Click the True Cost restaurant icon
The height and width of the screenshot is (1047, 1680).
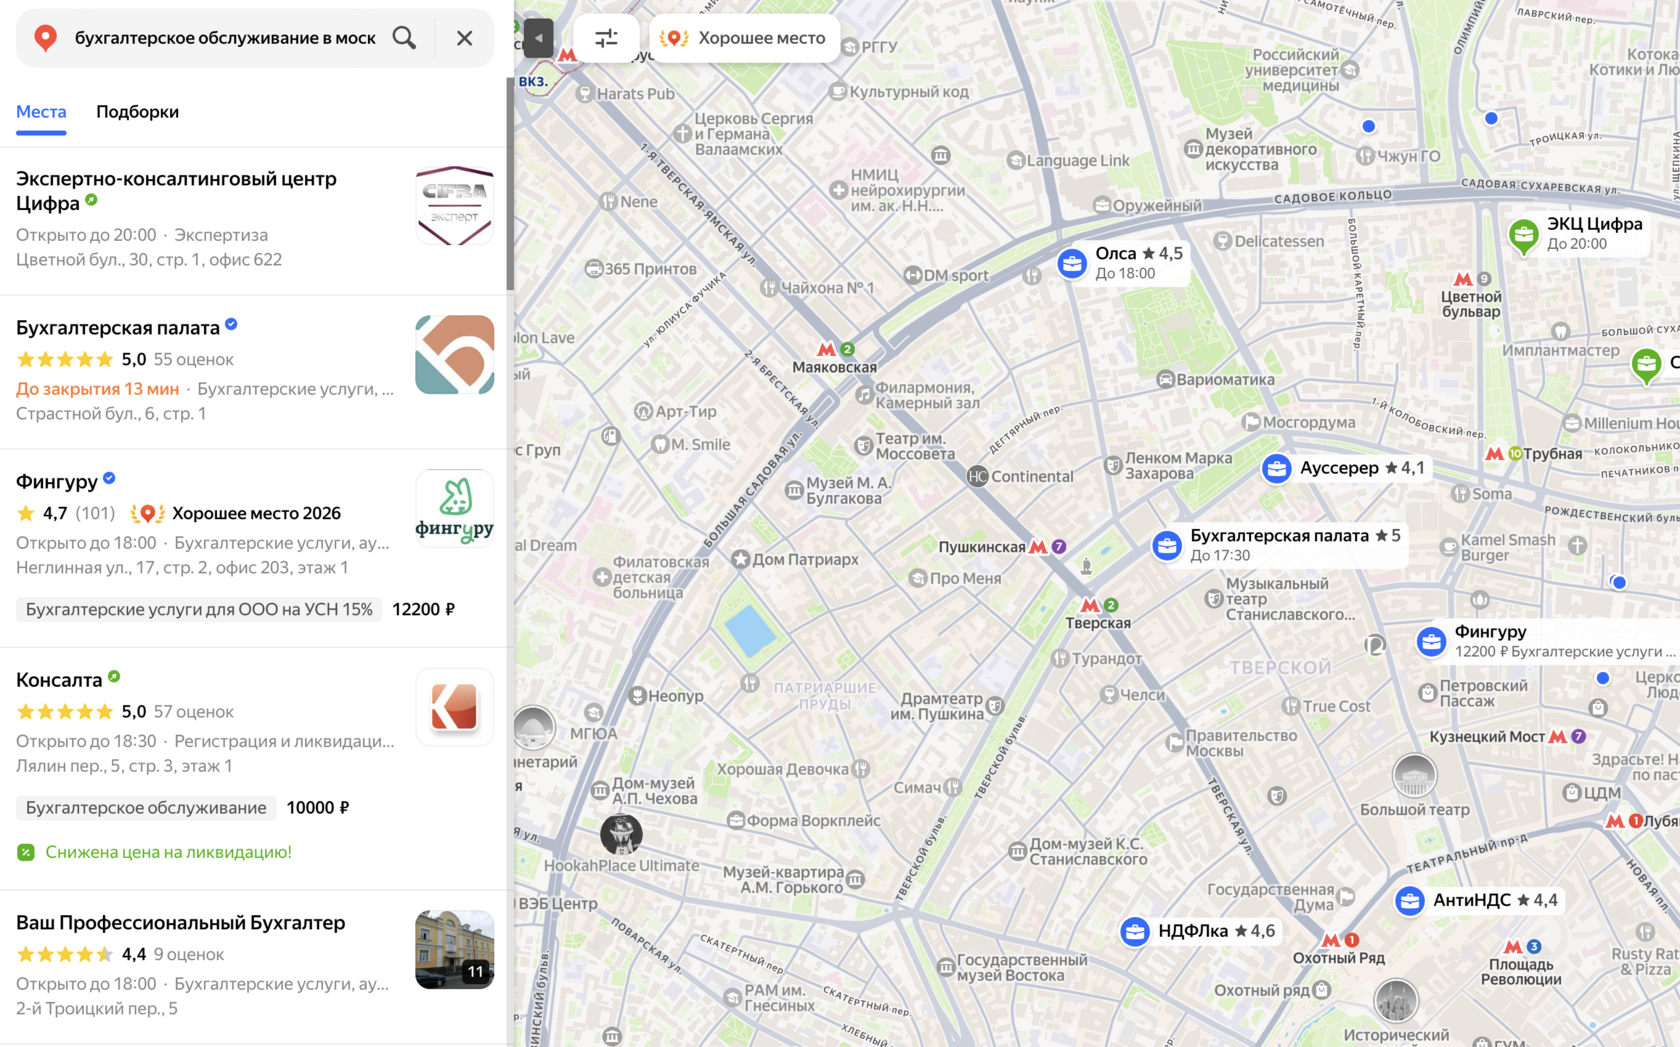[x=1291, y=706]
